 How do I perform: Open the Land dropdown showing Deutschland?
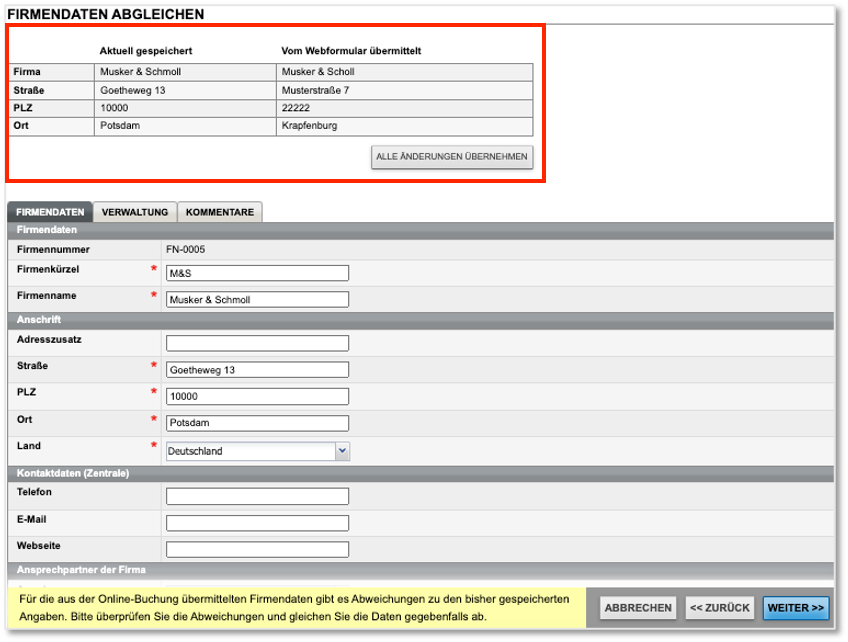click(258, 451)
